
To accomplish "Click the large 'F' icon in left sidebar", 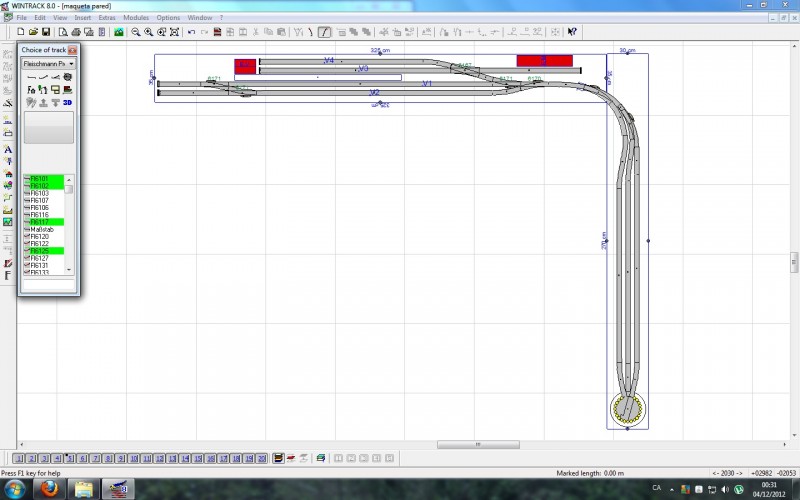I will (8, 276).
